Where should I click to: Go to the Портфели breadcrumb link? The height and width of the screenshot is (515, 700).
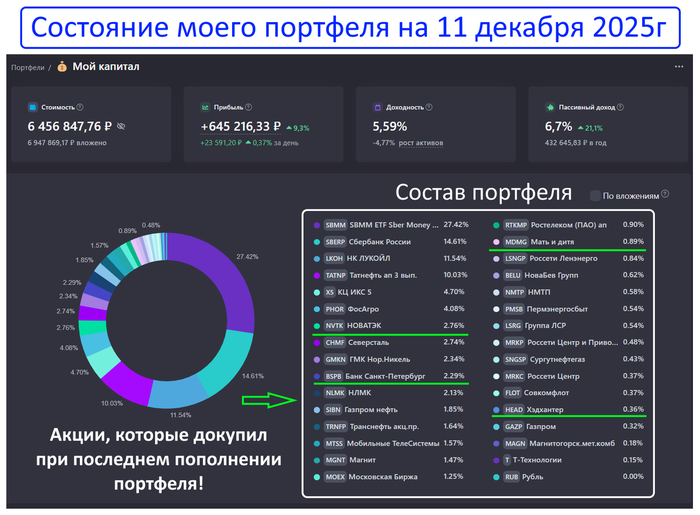point(27,68)
